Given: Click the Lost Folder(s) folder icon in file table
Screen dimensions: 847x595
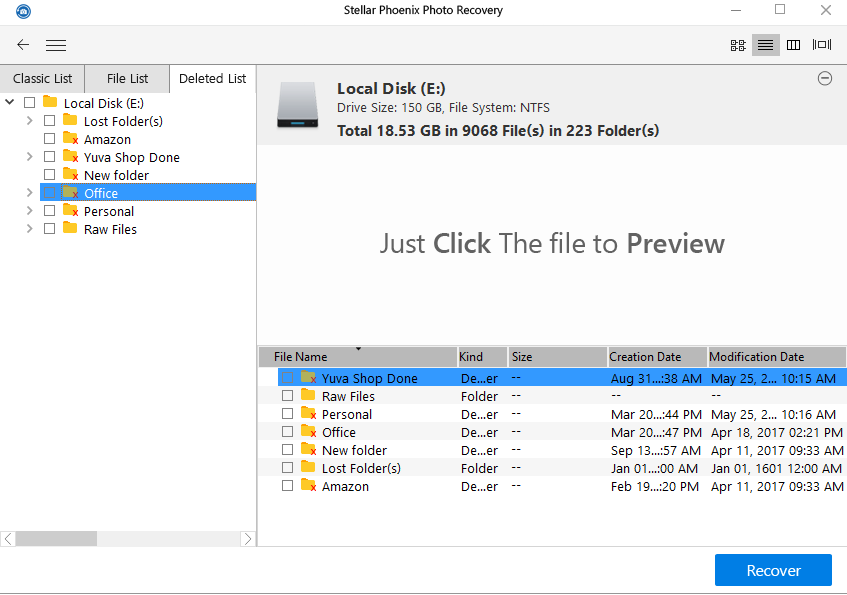Looking at the screenshot, I should (308, 466).
